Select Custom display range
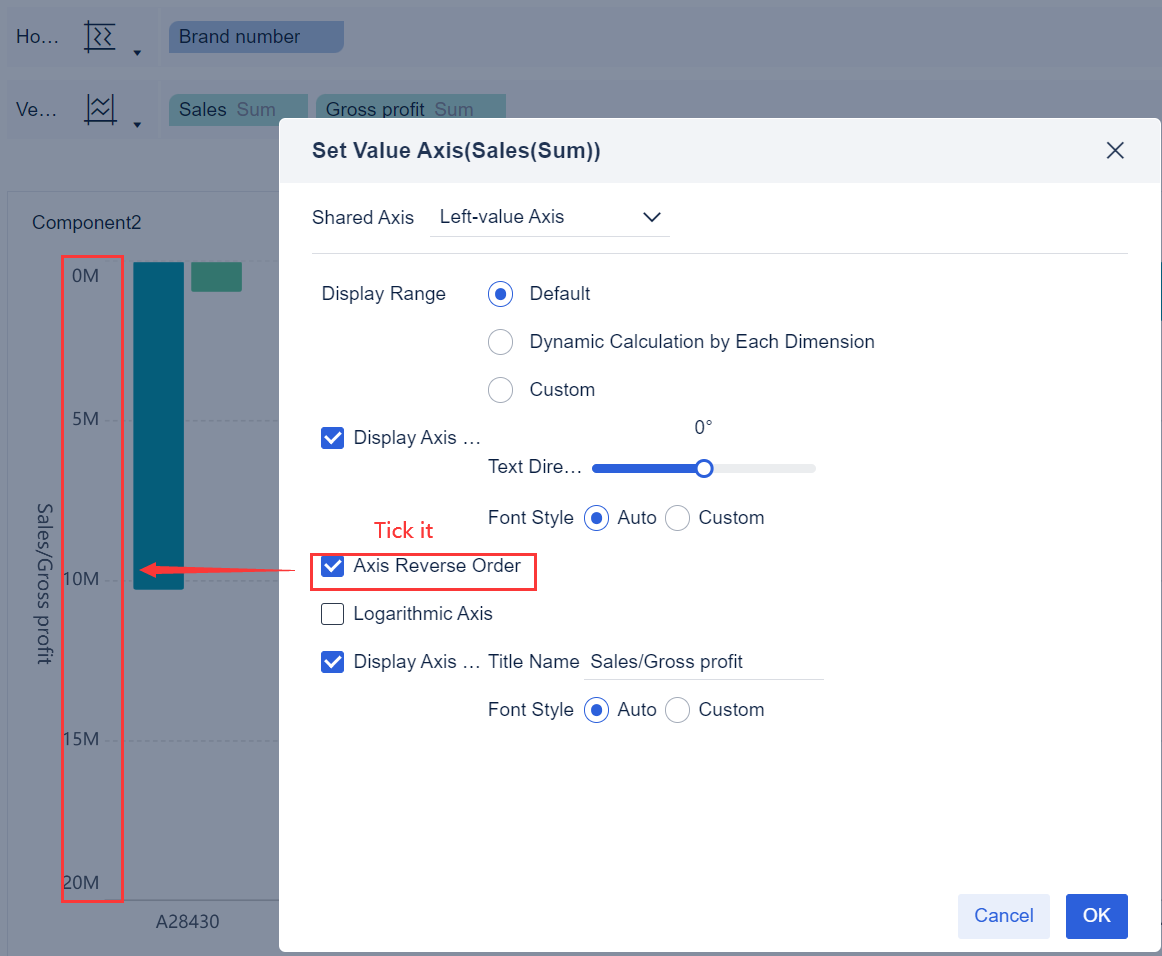The image size is (1162, 956). click(x=500, y=390)
